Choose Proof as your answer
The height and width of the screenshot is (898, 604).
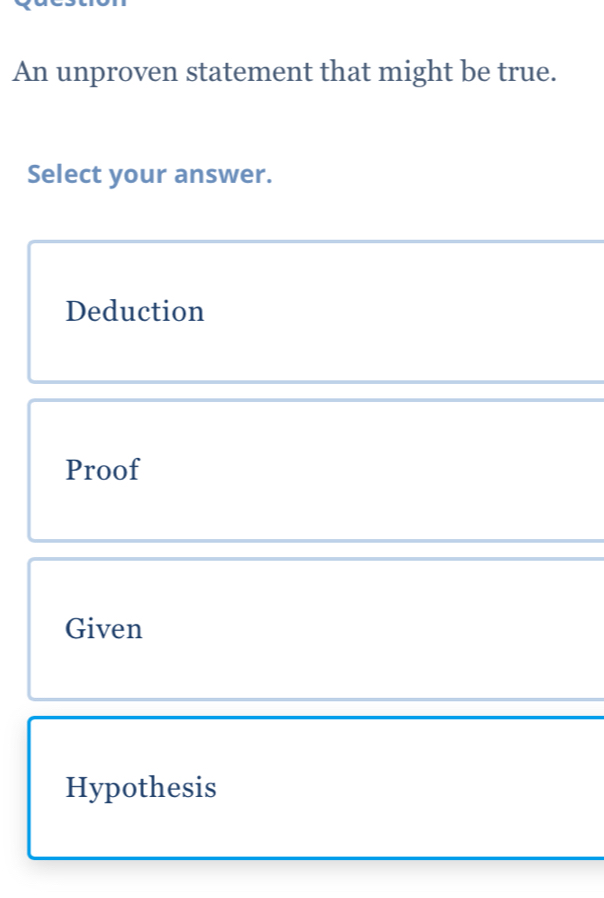point(300,470)
